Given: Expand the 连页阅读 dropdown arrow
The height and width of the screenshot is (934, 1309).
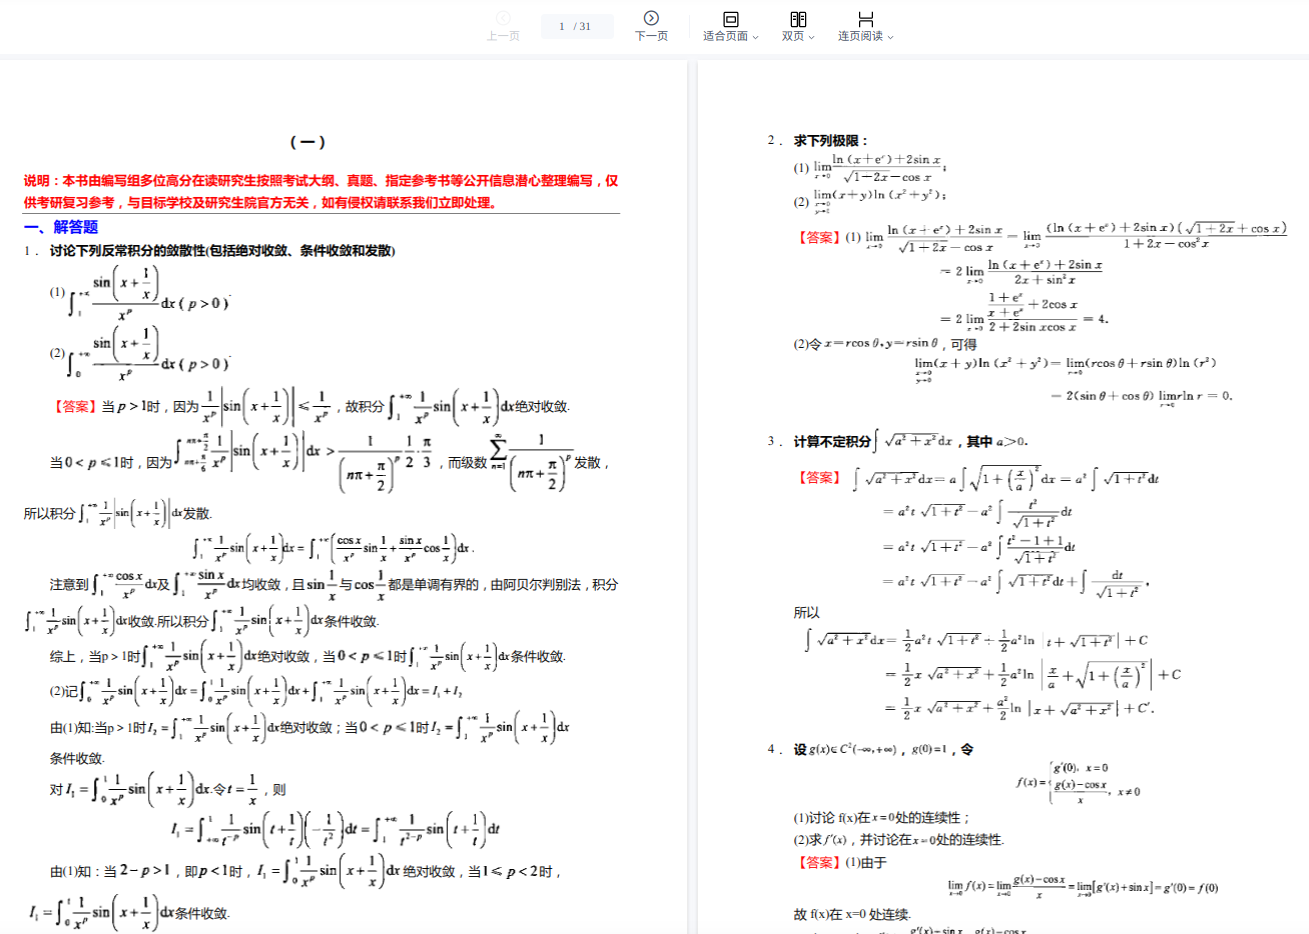Looking at the screenshot, I should click(x=890, y=37).
